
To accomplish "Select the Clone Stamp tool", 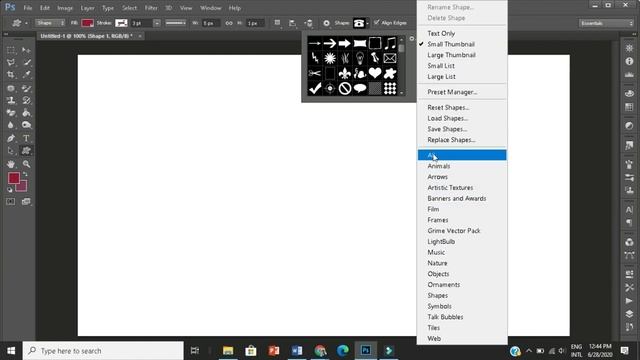I will pyautogui.click(x=11, y=100).
